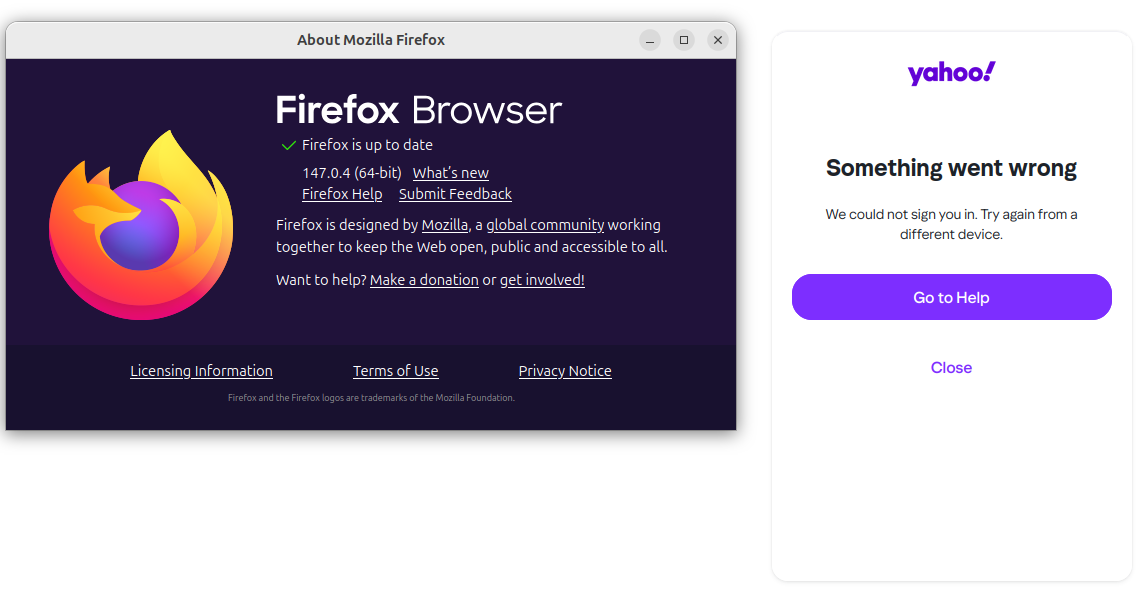Close the About Mozilla Firefox dialog

coord(718,40)
